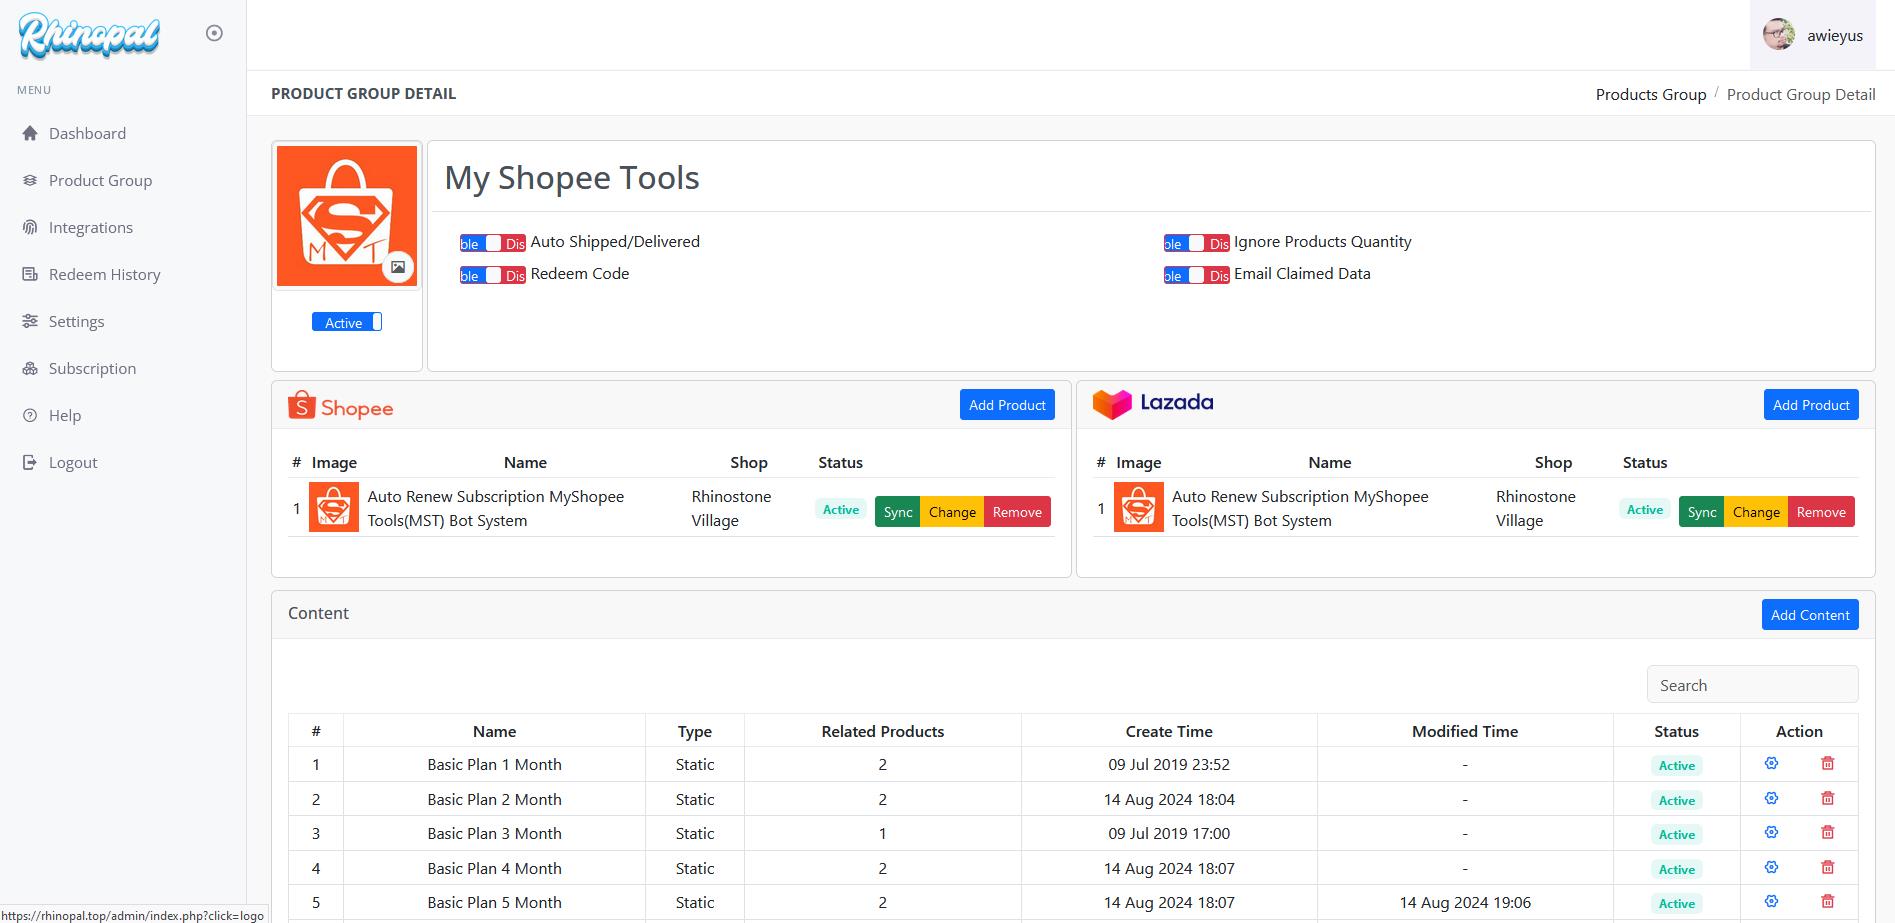1895x923 pixels.
Task: Click the Help question icon
Action: point(30,415)
